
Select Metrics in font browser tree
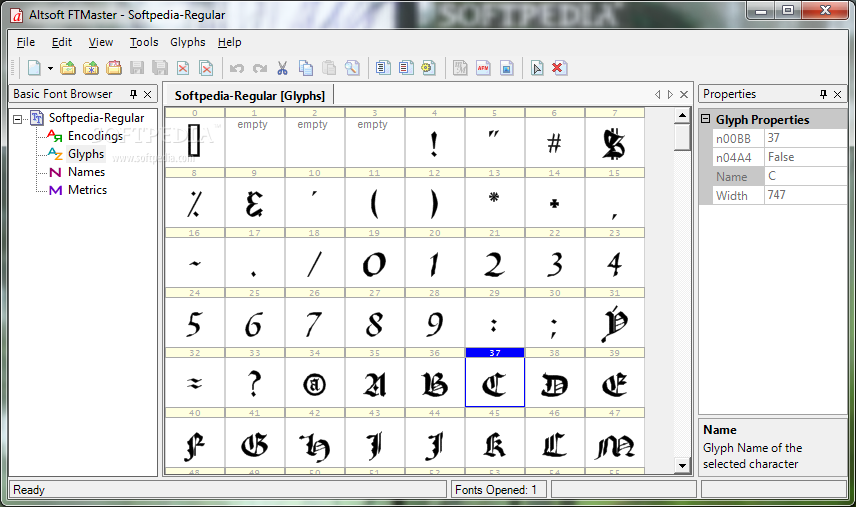click(87, 190)
